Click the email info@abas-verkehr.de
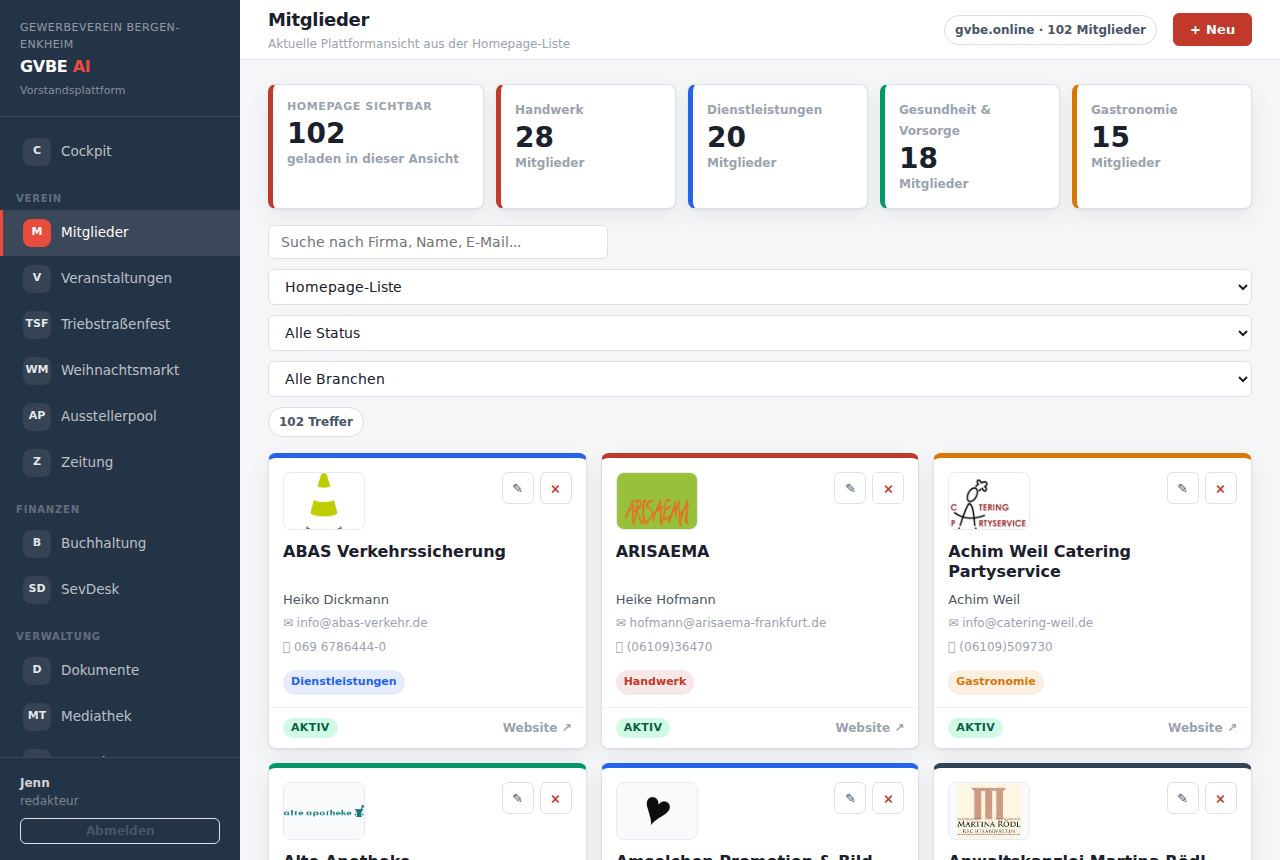Image resolution: width=1280 pixels, height=860 pixels. 362,623
